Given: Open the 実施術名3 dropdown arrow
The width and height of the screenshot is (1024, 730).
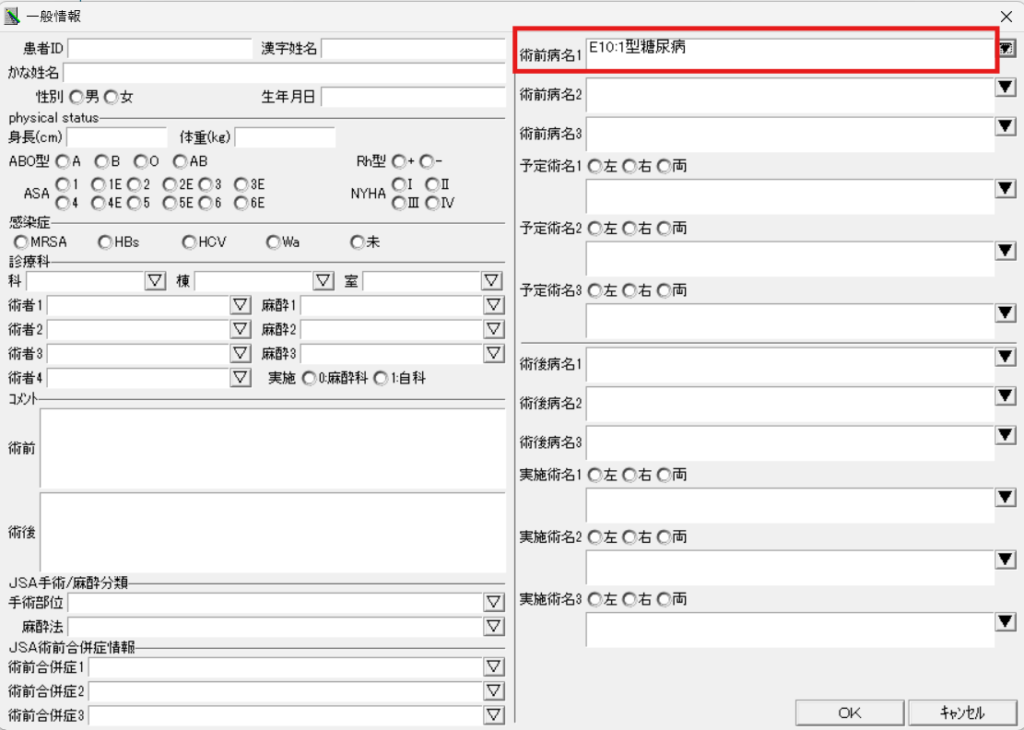Looking at the screenshot, I should pyautogui.click(x=1006, y=623).
